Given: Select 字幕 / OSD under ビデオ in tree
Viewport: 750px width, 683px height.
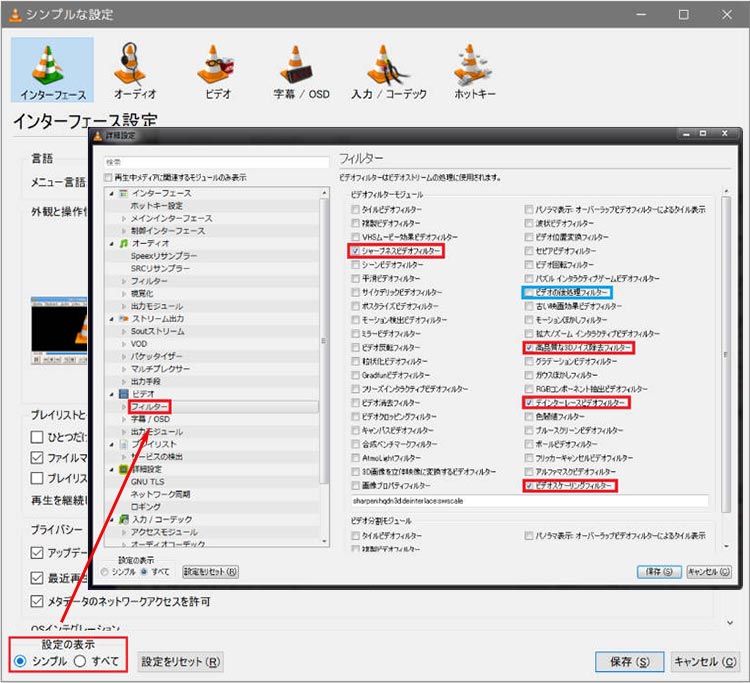Looking at the screenshot, I should tap(150, 419).
